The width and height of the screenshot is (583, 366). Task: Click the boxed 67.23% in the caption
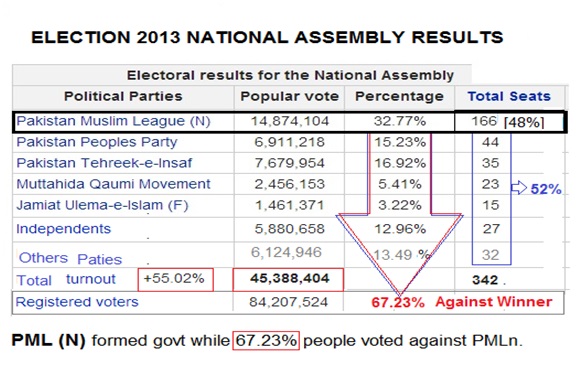[266, 340]
